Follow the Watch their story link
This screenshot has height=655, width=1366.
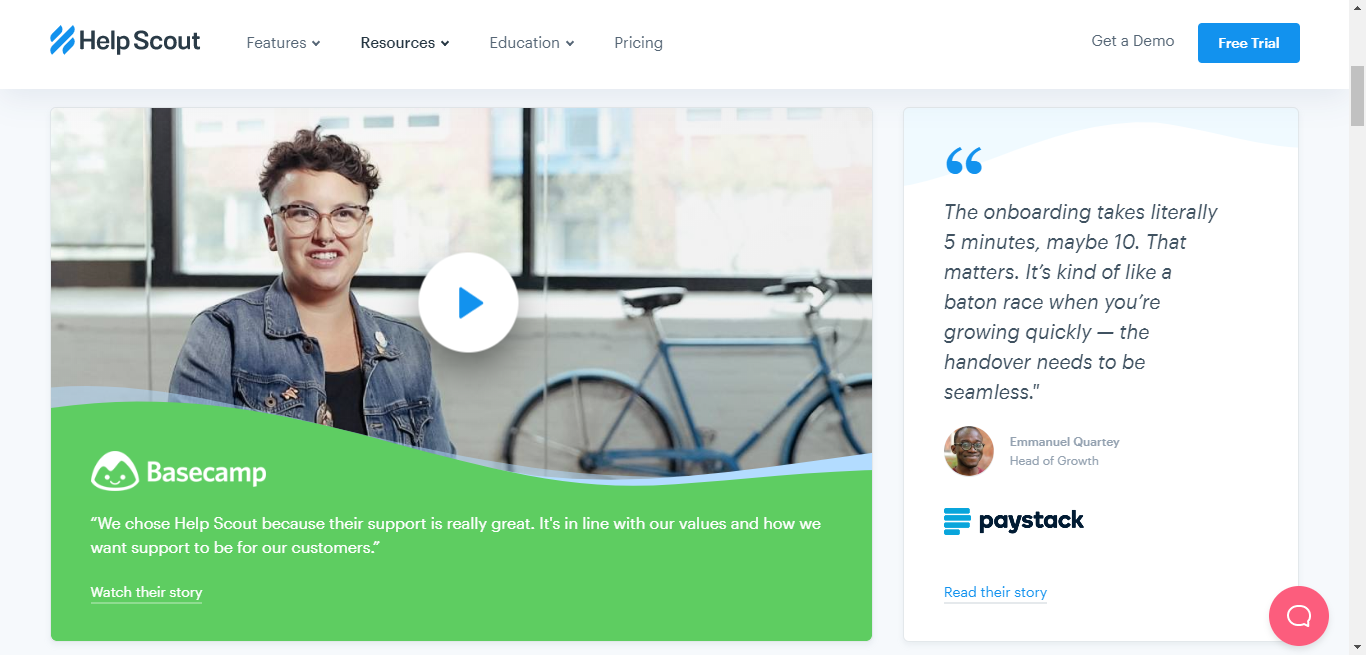[145, 592]
